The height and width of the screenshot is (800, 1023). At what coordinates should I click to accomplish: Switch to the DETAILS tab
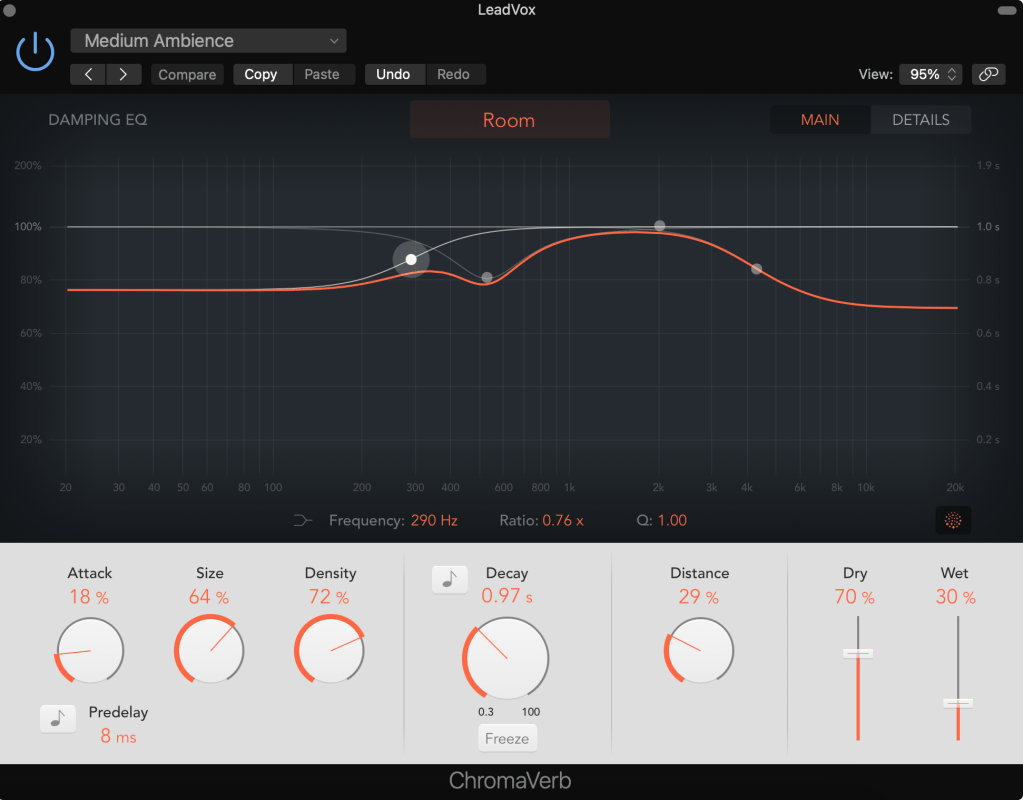920,120
